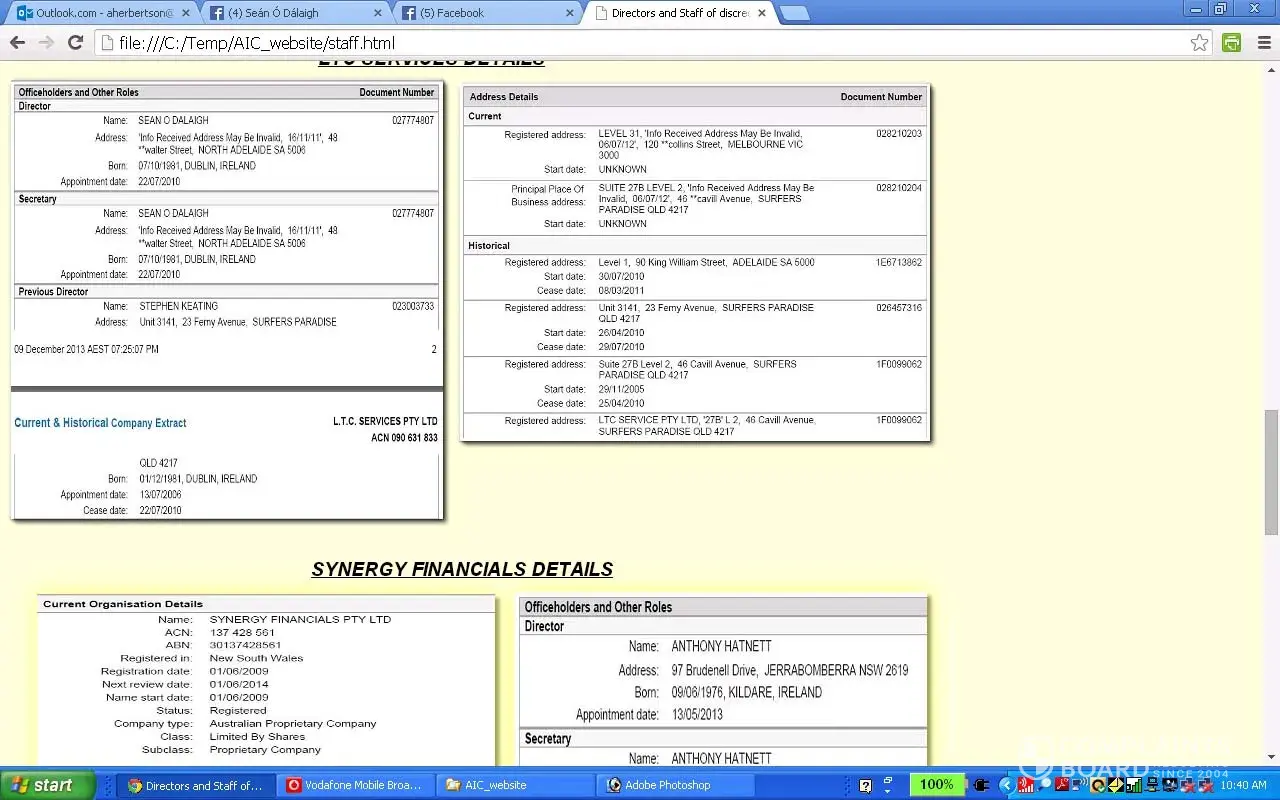Open the Windows Start menu
Viewport: 1280px width, 800px height.
pyautogui.click(x=48, y=785)
